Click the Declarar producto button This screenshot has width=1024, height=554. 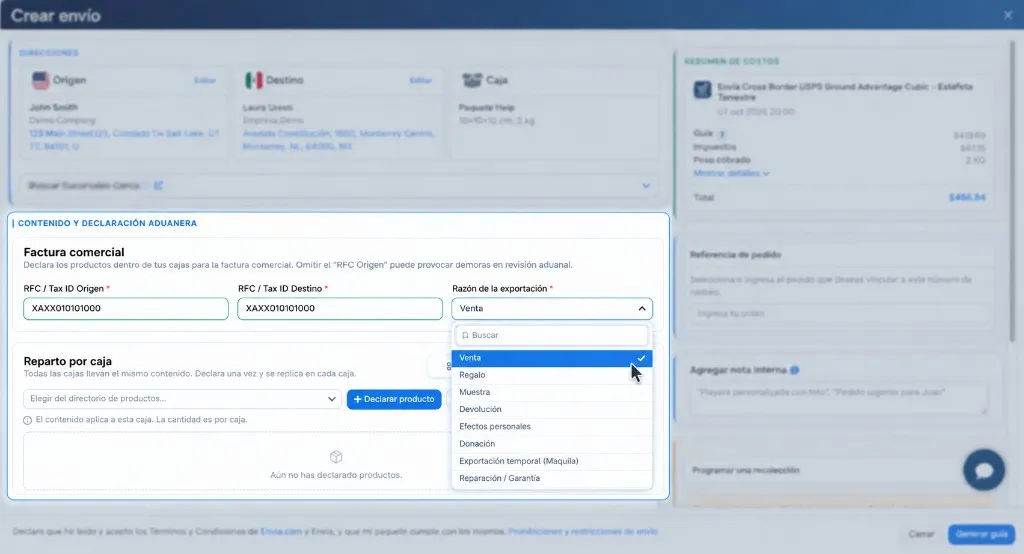(x=394, y=399)
